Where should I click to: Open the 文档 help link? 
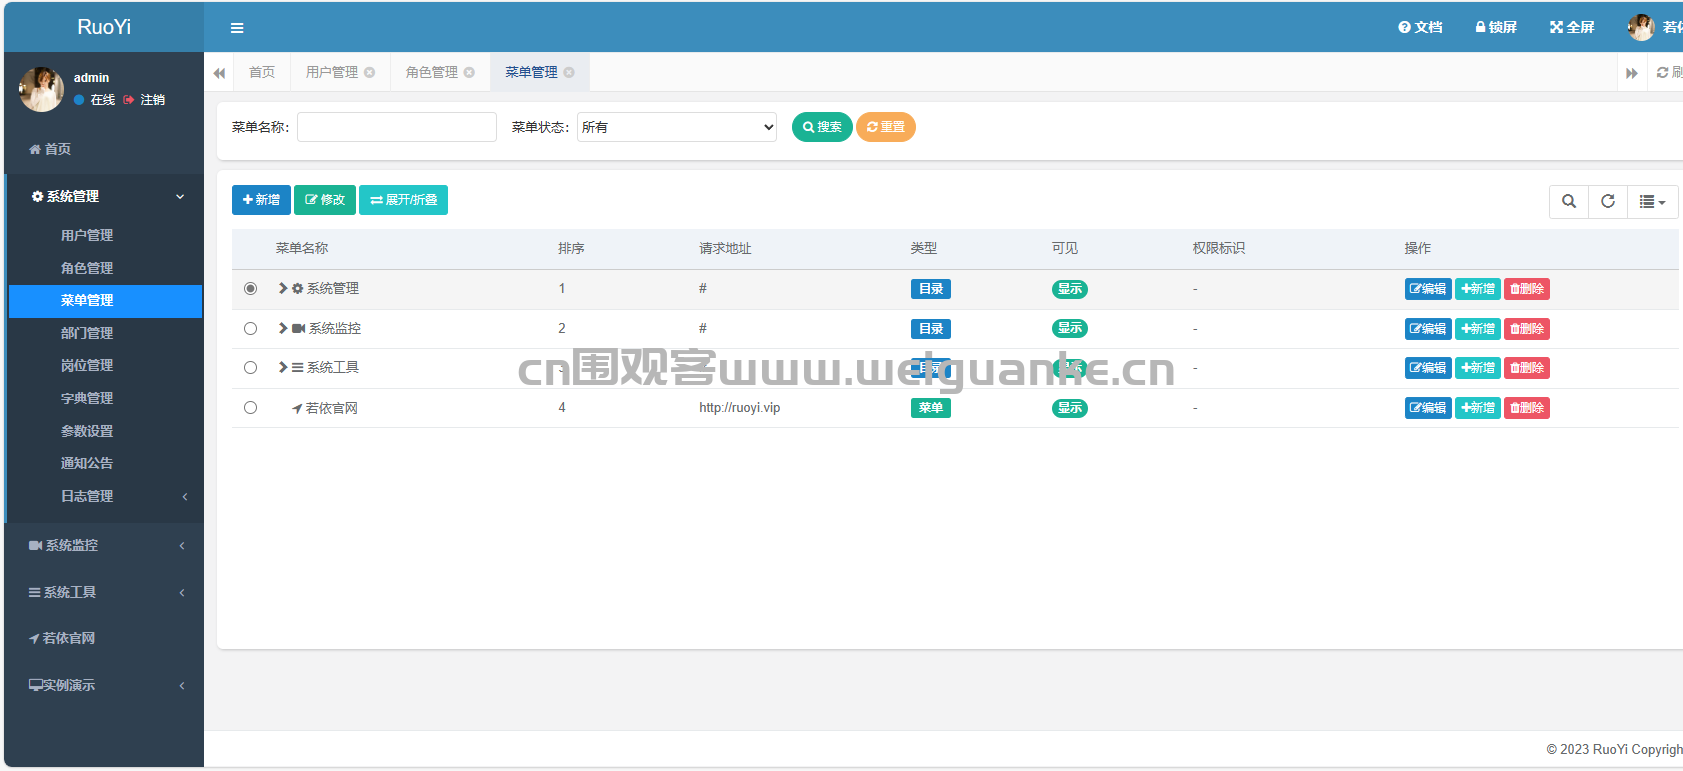1420,27
